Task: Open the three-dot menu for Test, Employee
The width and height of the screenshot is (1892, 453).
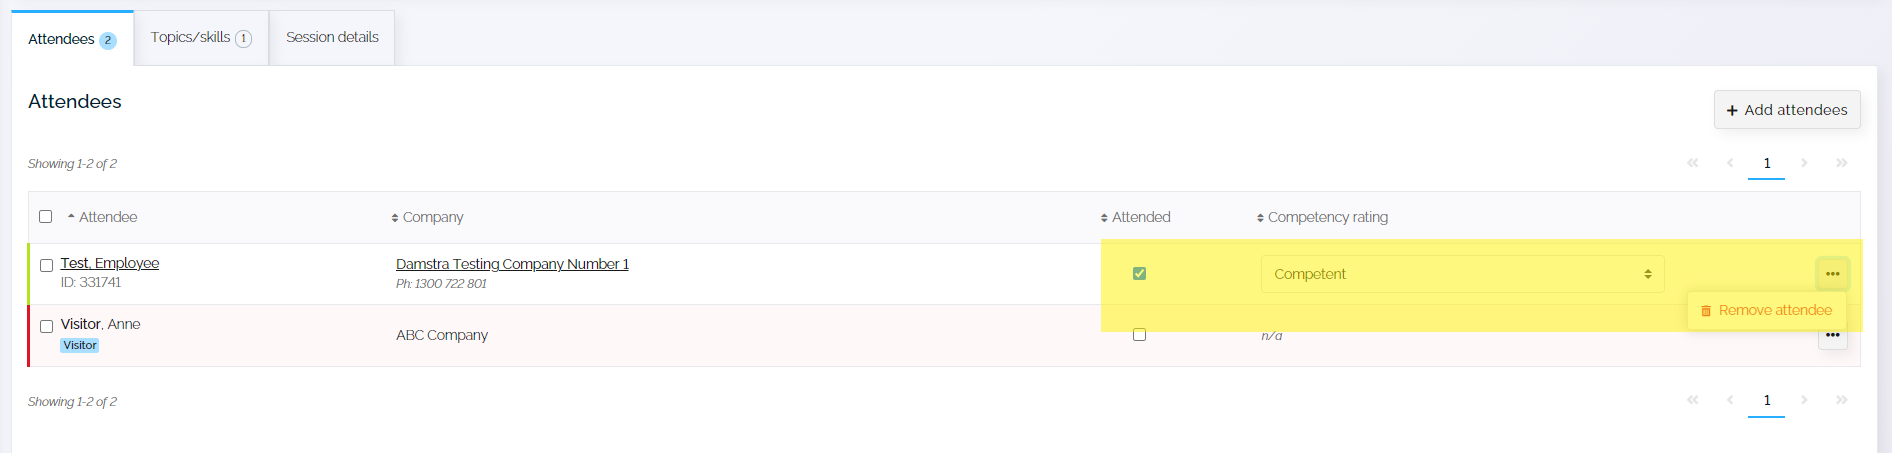Action: tap(1832, 274)
